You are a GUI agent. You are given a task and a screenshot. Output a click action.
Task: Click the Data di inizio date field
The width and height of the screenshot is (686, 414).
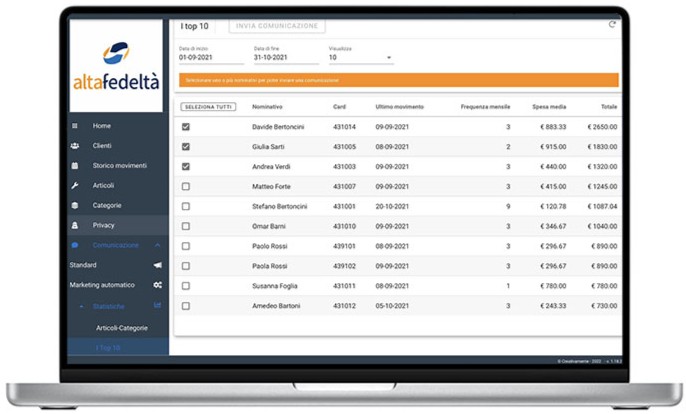point(211,57)
